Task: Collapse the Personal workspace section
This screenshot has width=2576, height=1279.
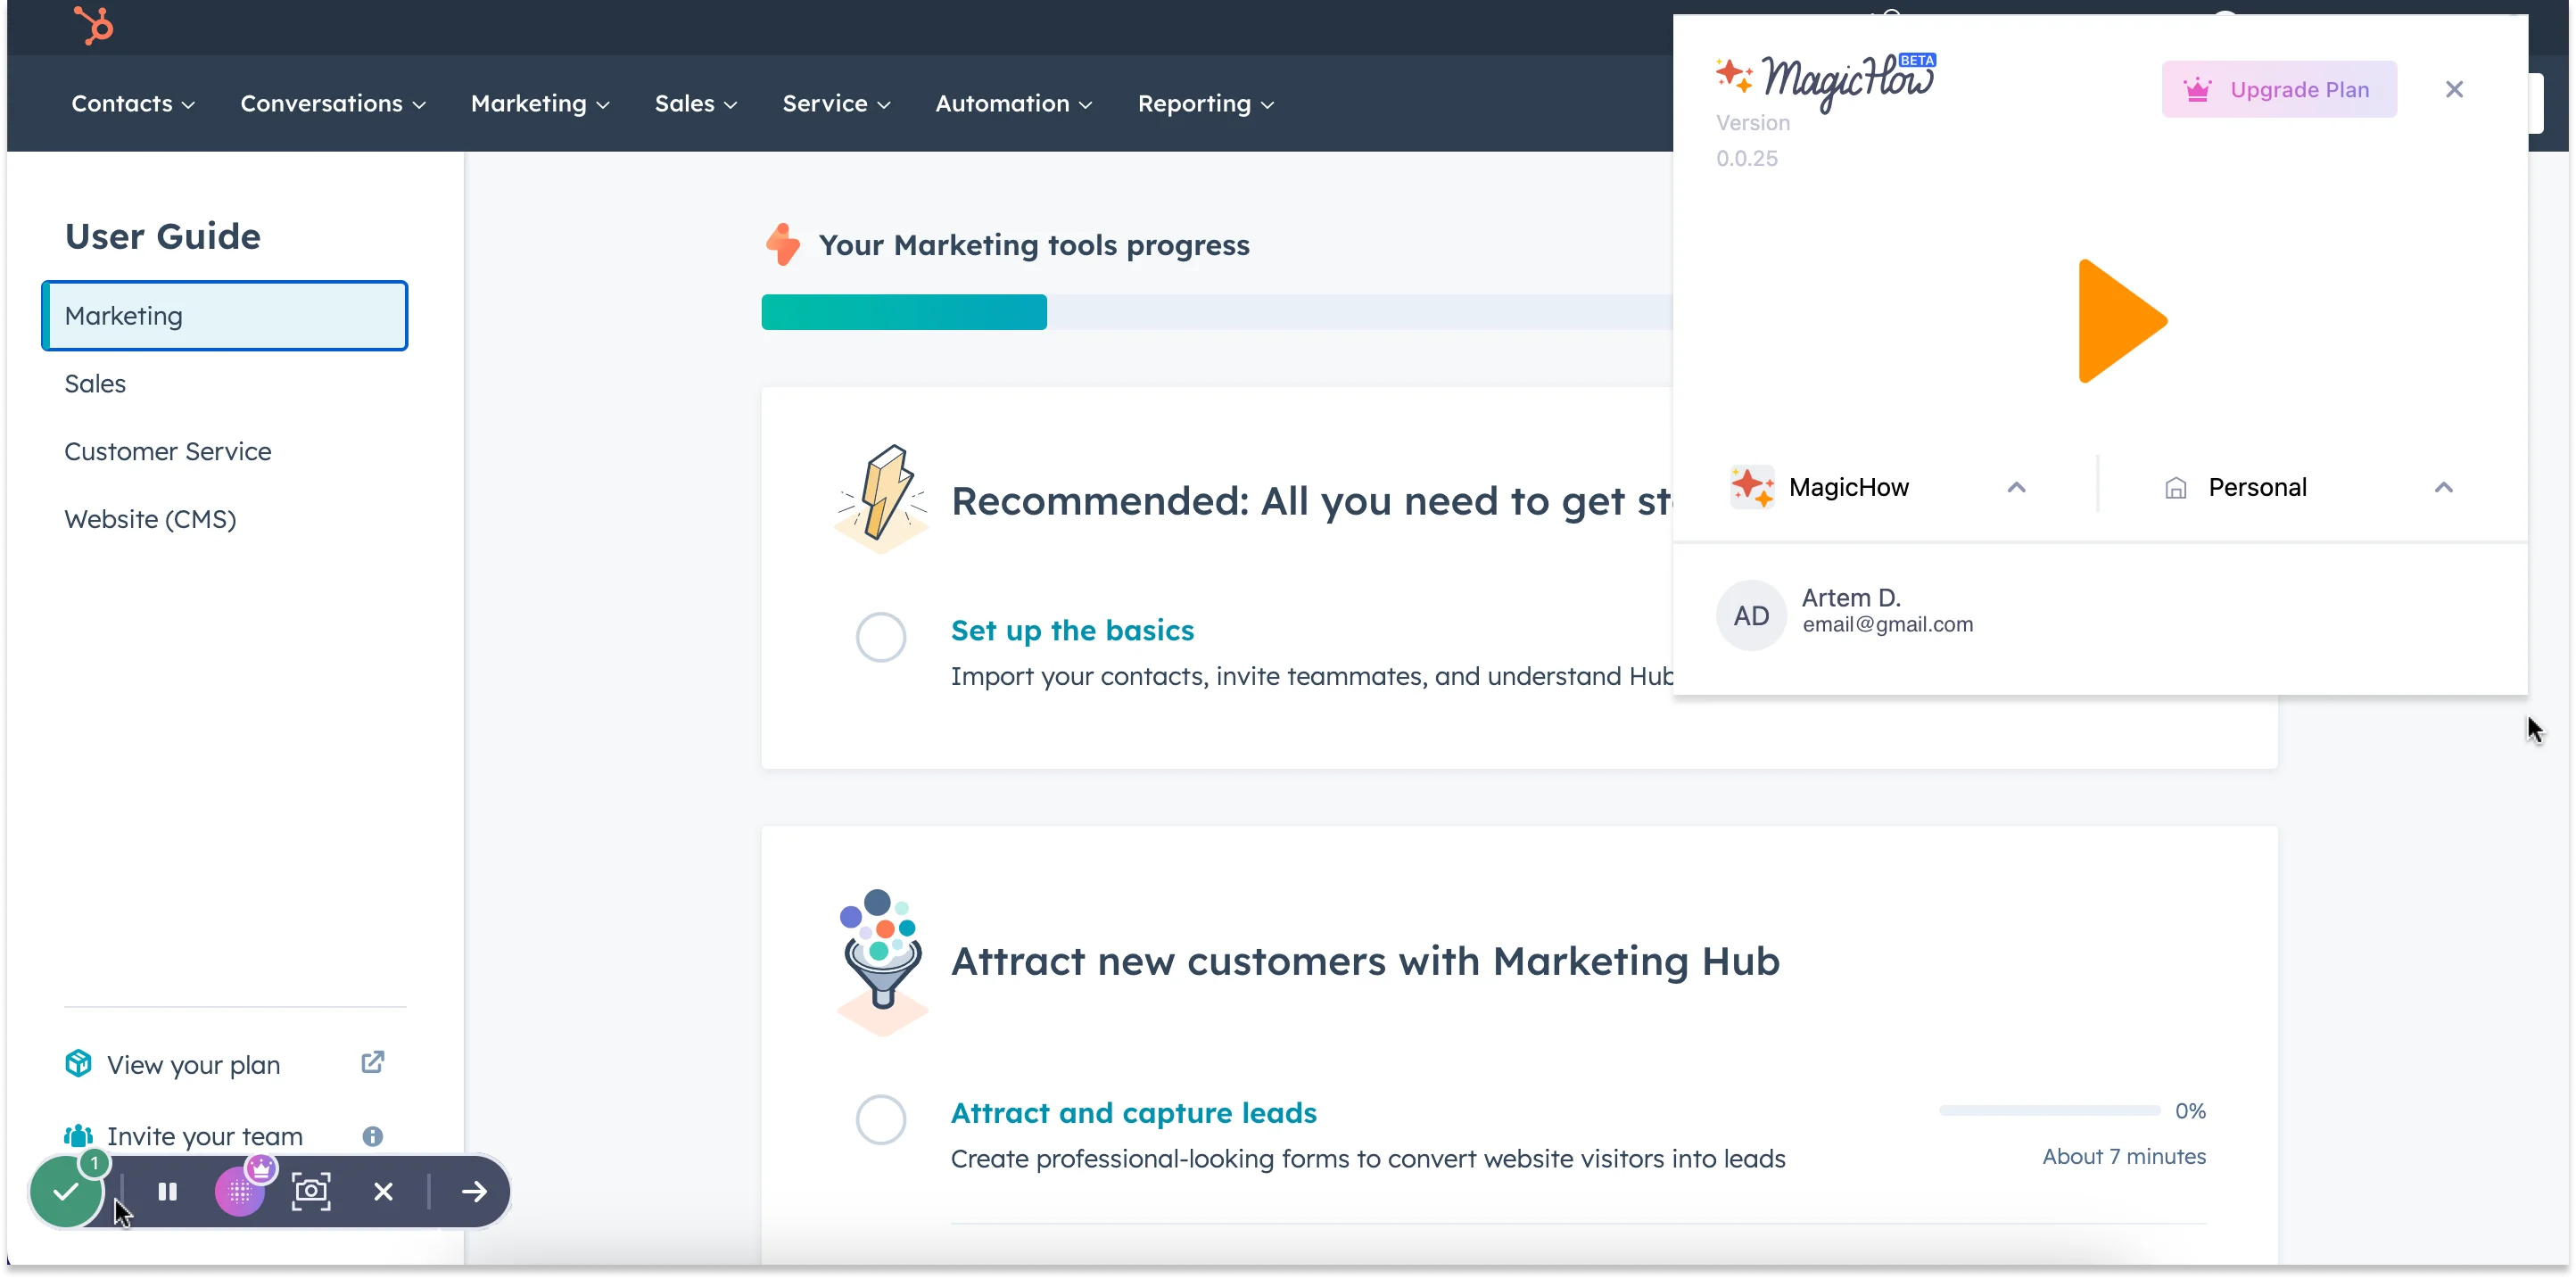Action: 2445,487
